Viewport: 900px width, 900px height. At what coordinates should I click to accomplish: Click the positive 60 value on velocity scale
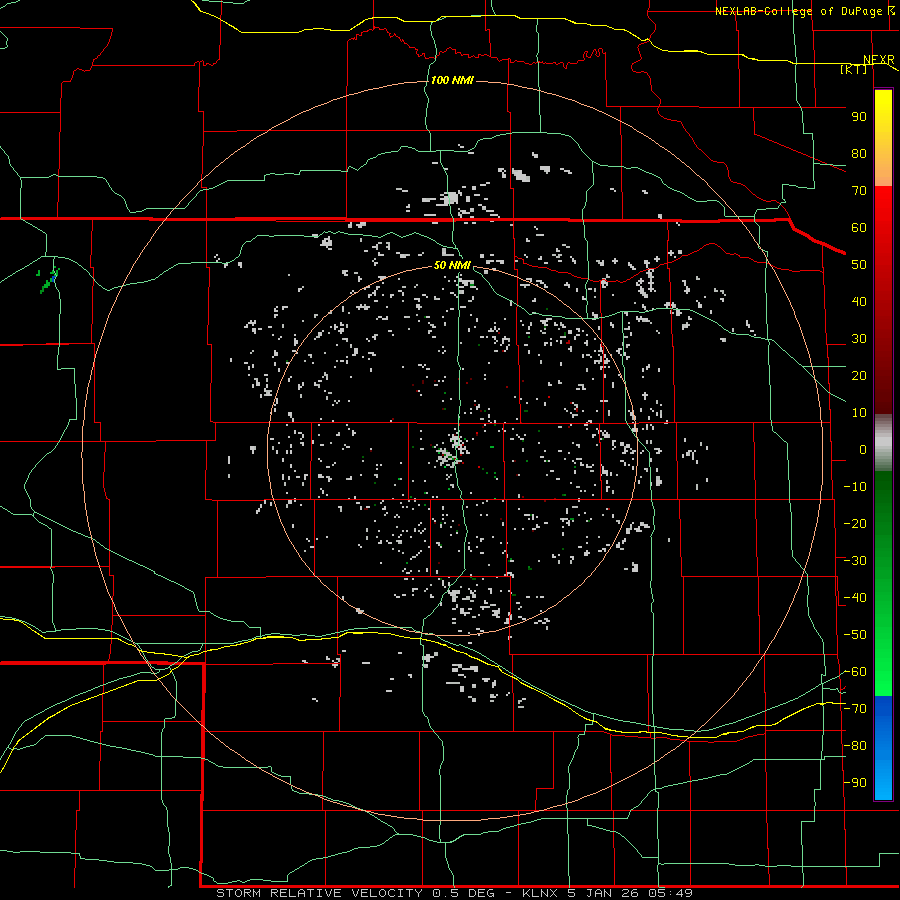pyautogui.click(x=859, y=227)
